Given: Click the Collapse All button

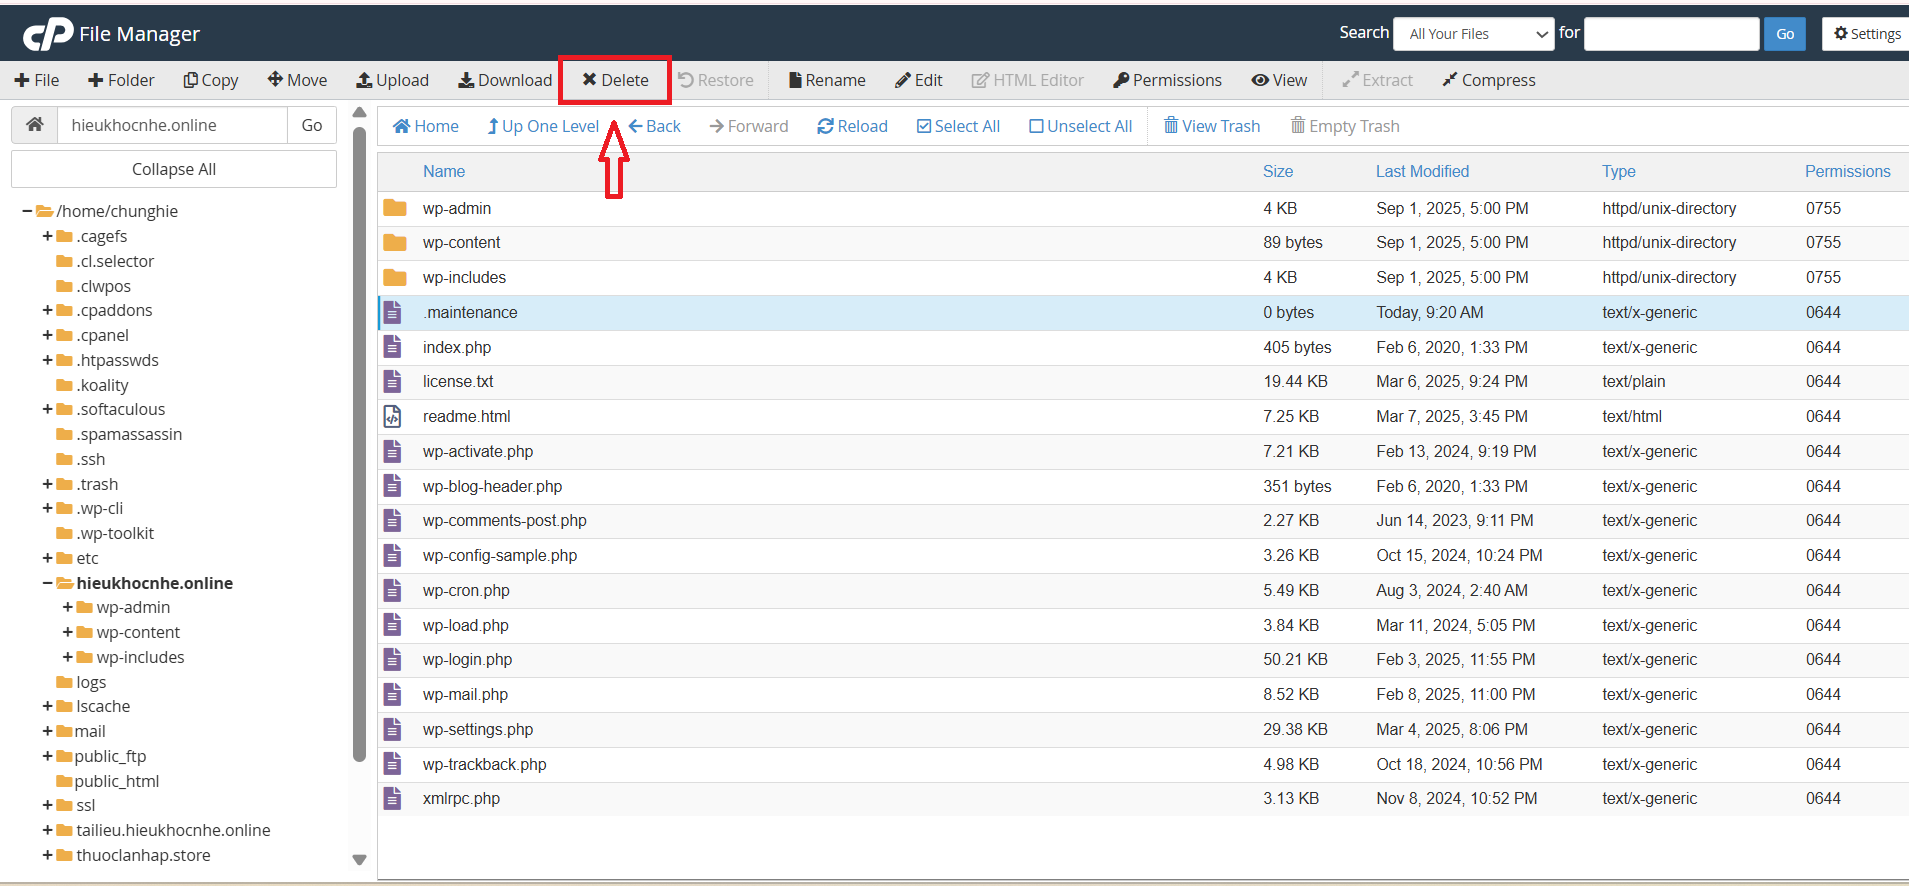Looking at the screenshot, I should click(x=174, y=169).
